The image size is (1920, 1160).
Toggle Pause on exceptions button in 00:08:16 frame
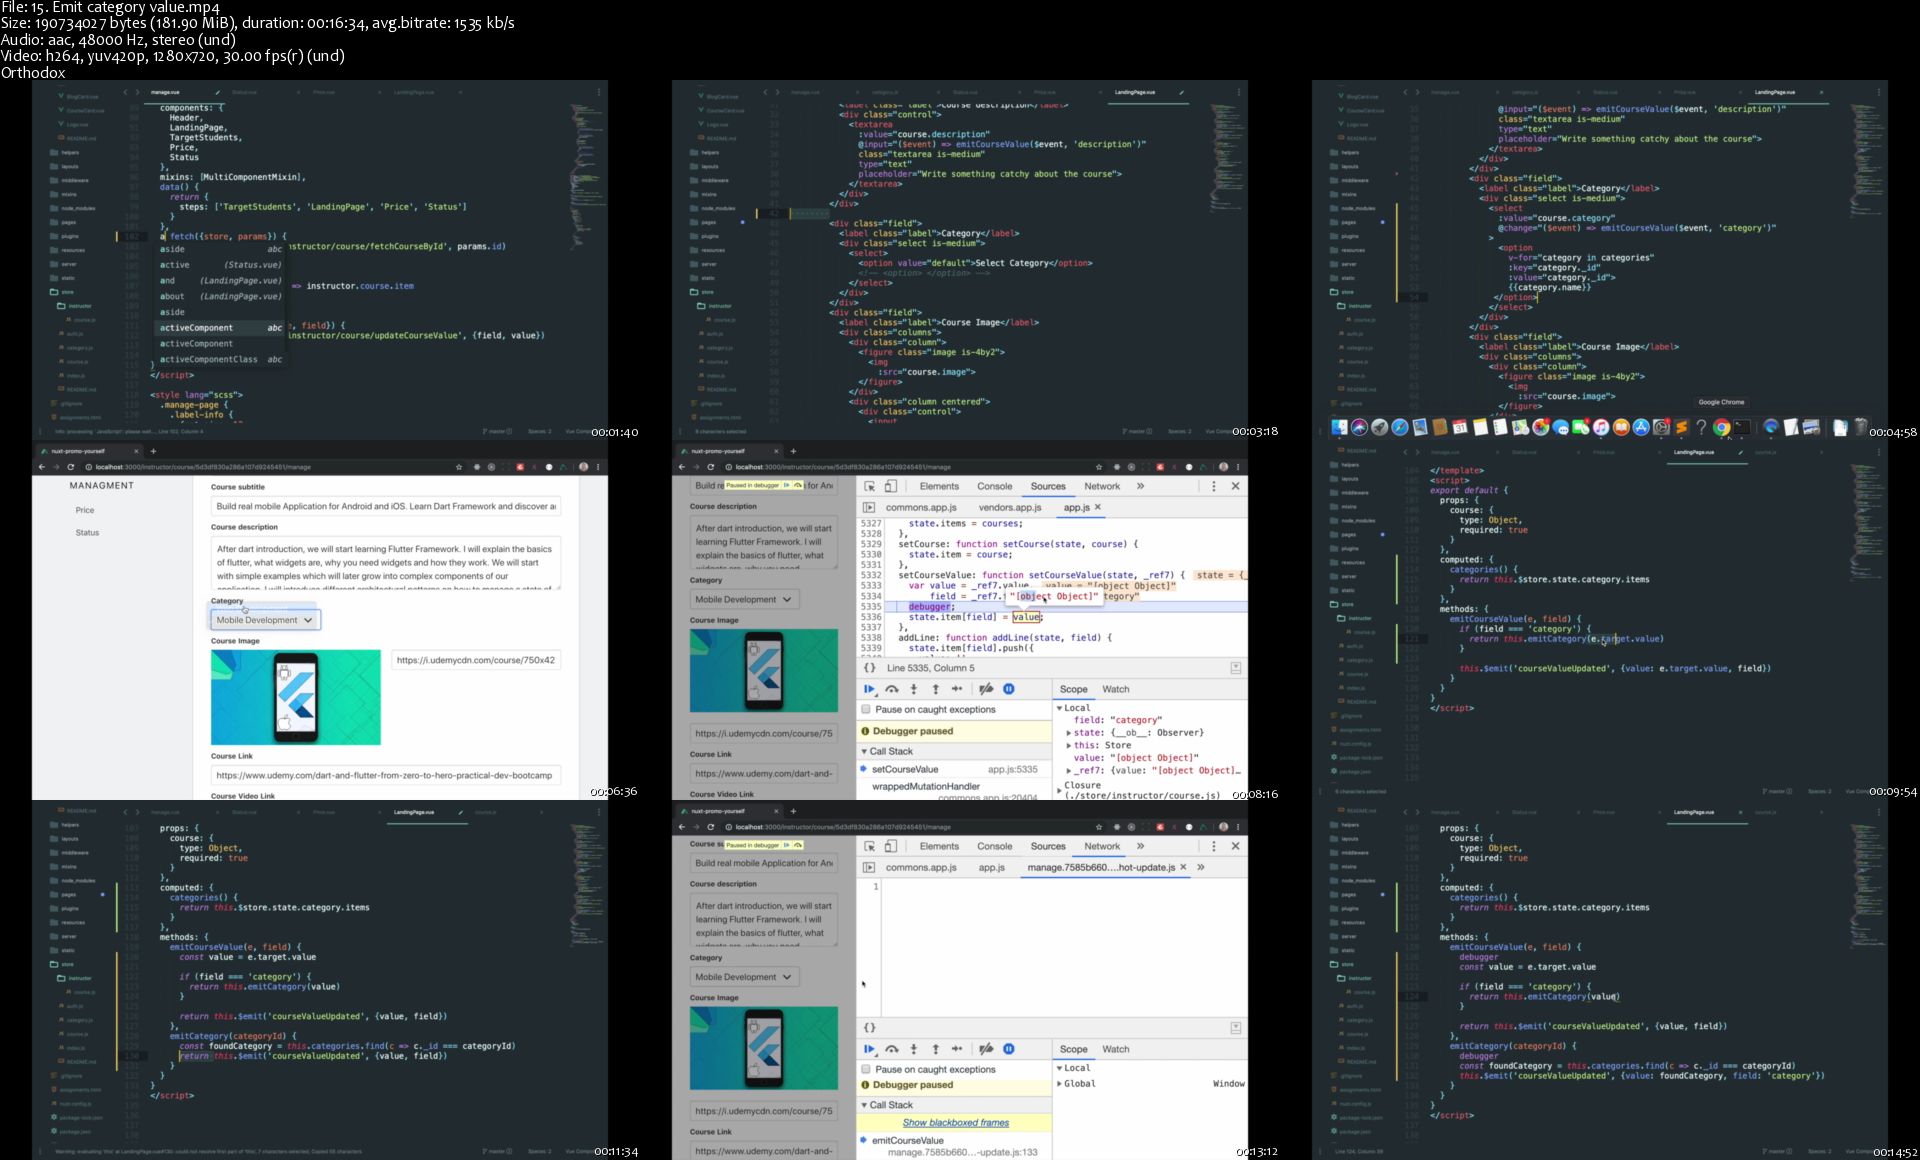click(1009, 689)
